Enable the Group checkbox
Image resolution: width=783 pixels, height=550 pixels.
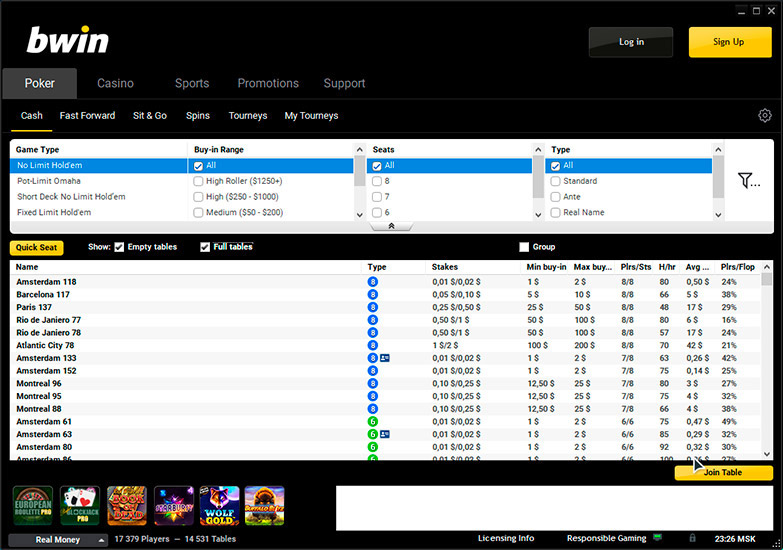(x=524, y=247)
